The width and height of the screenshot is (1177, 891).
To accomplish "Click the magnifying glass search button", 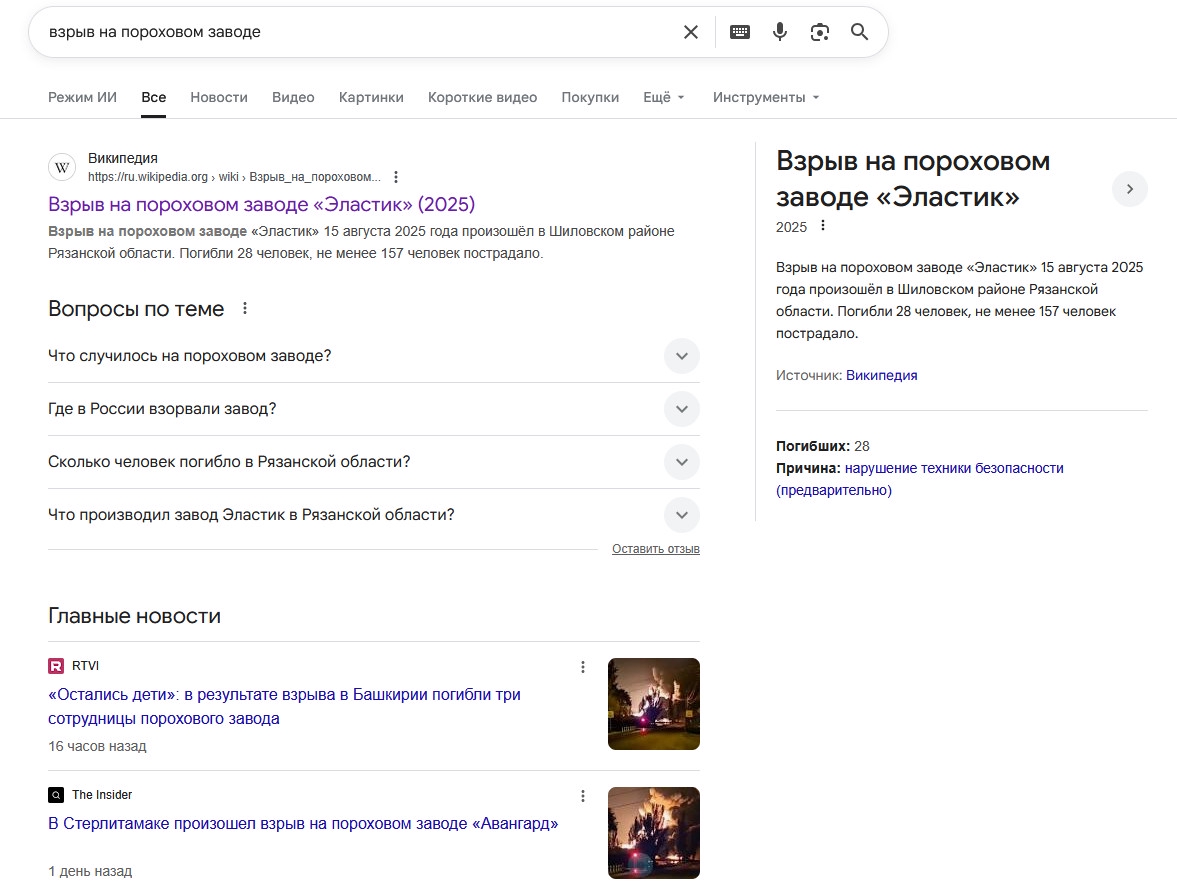I will (x=860, y=32).
